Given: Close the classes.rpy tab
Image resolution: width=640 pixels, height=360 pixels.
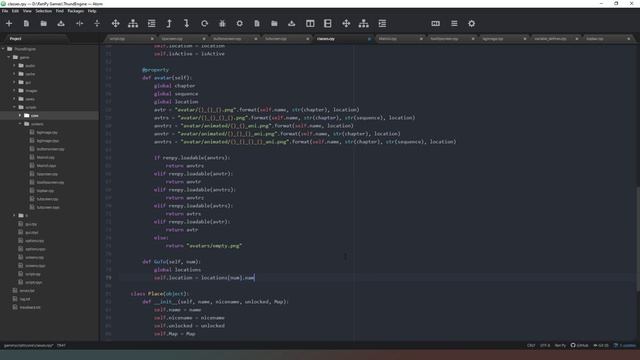Looking at the screenshot, I should tap(369, 39).
